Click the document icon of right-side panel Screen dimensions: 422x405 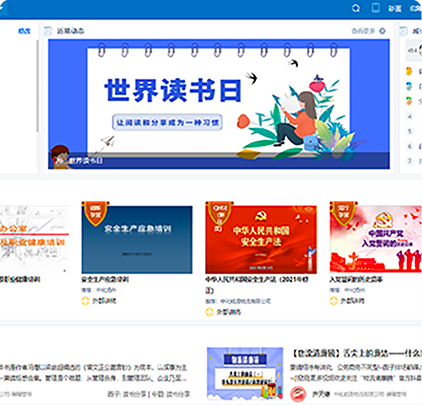(x=403, y=31)
